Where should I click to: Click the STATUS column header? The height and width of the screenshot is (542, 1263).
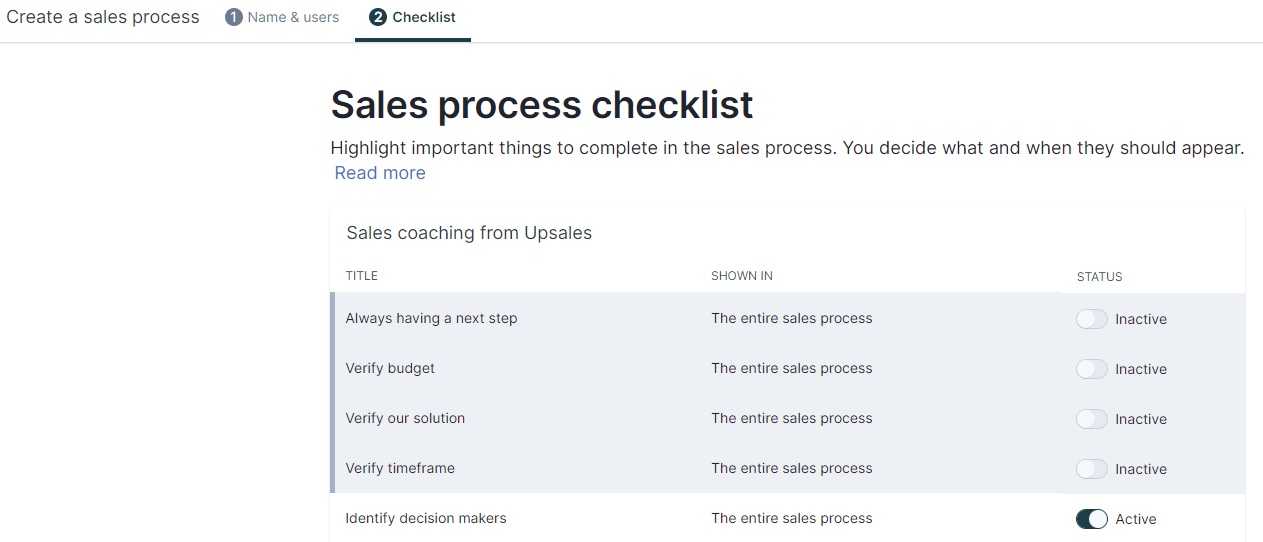[x=1100, y=277]
